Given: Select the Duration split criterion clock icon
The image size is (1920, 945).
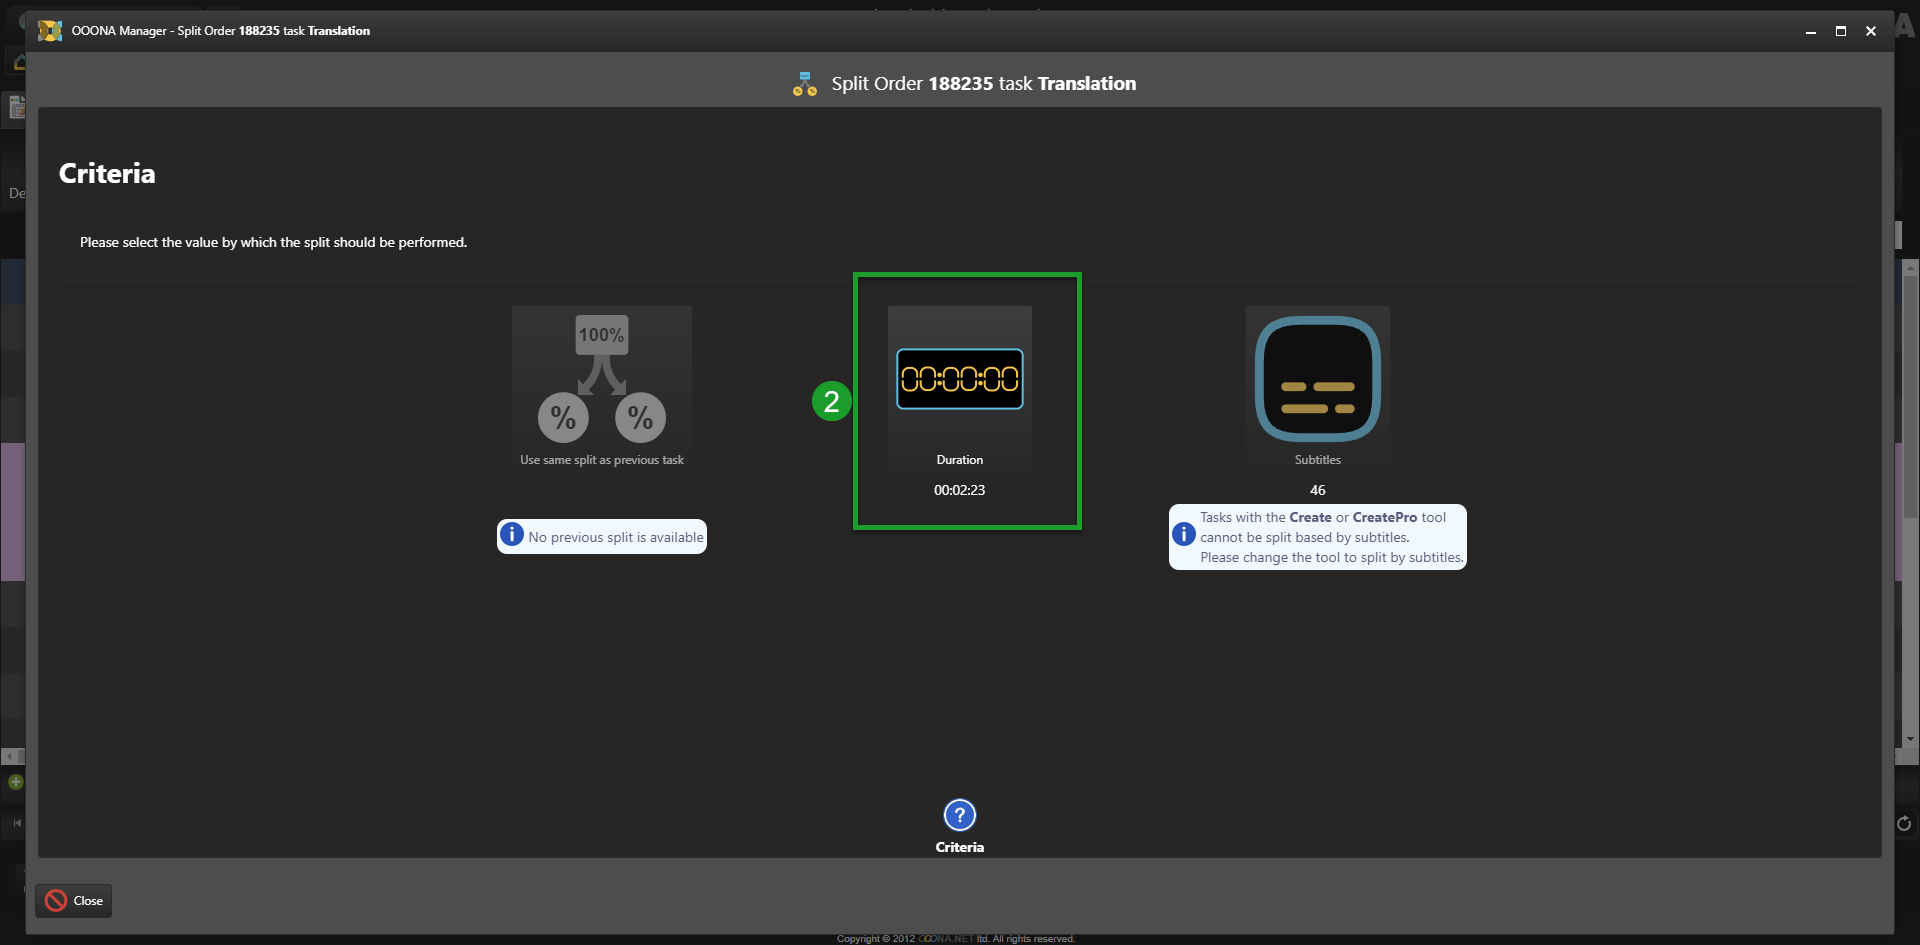Looking at the screenshot, I should pos(959,379).
